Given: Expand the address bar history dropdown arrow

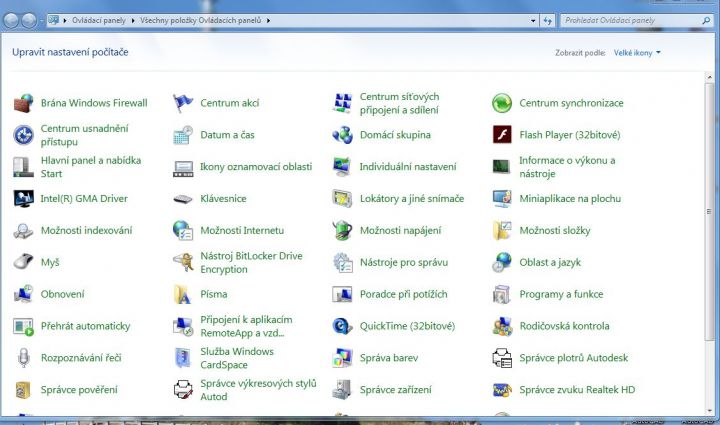Looking at the screenshot, I should coord(533,21).
